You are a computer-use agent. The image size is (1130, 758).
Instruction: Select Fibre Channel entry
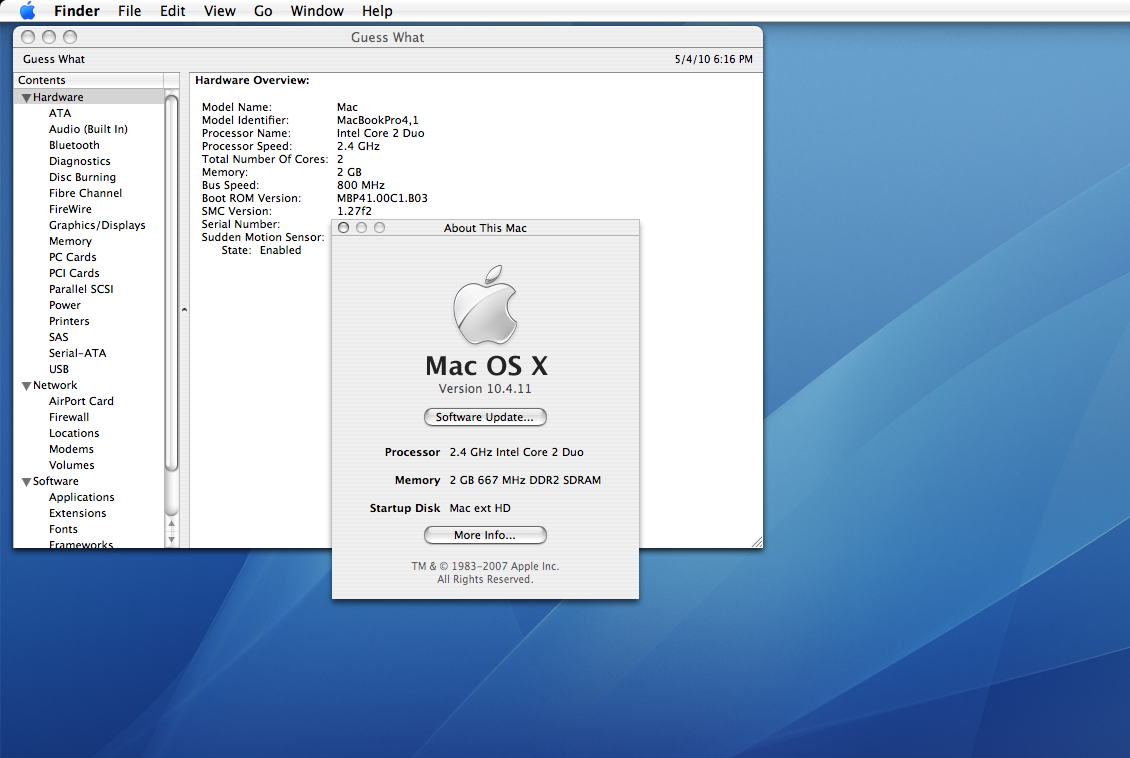point(85,193)
